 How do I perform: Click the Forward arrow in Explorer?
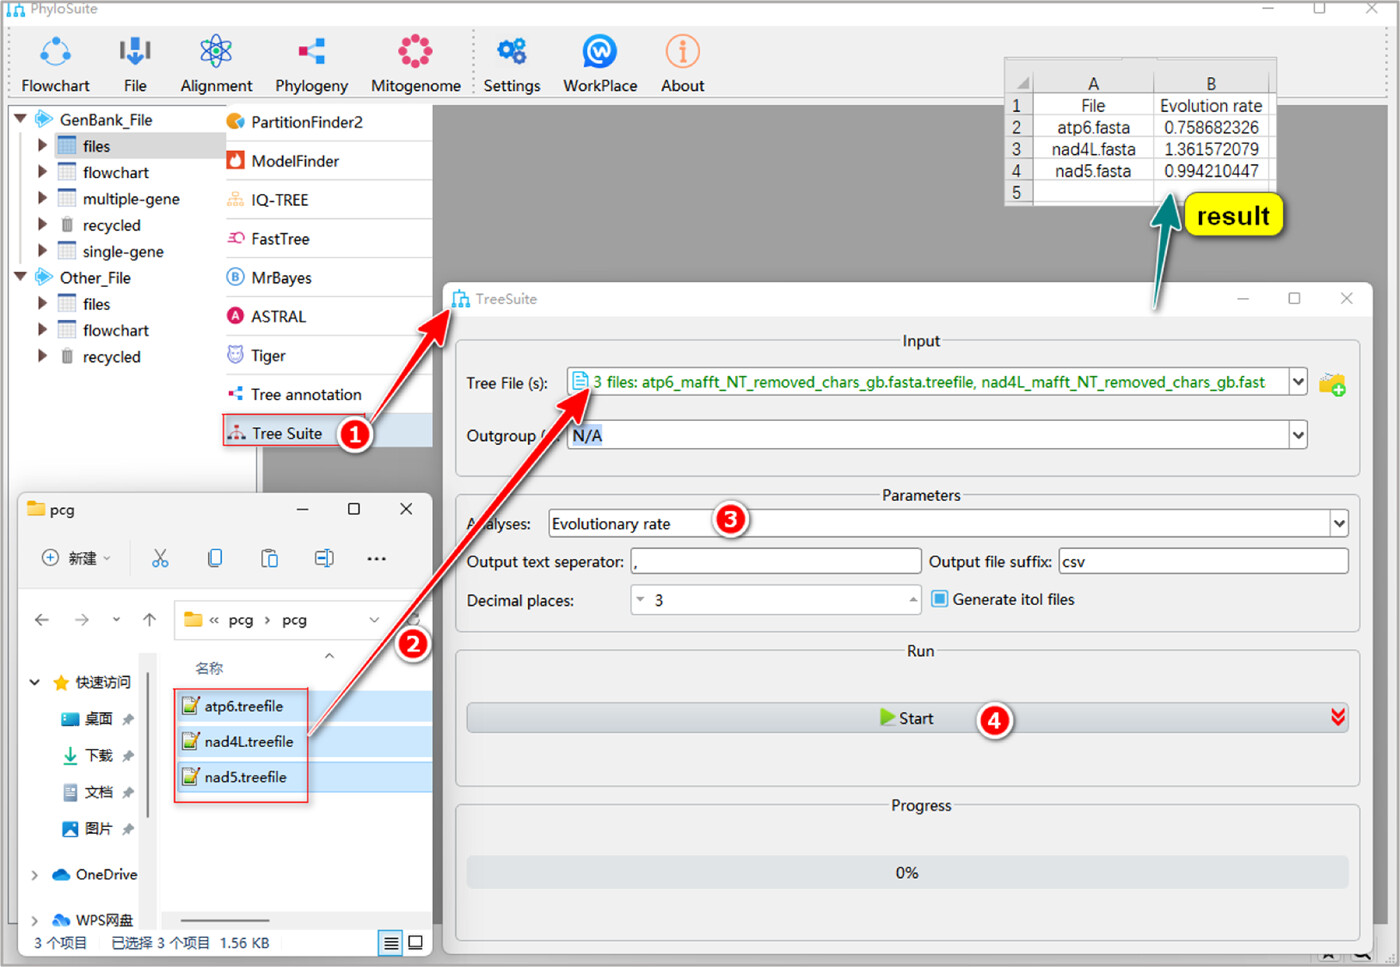tap(82, 620)
